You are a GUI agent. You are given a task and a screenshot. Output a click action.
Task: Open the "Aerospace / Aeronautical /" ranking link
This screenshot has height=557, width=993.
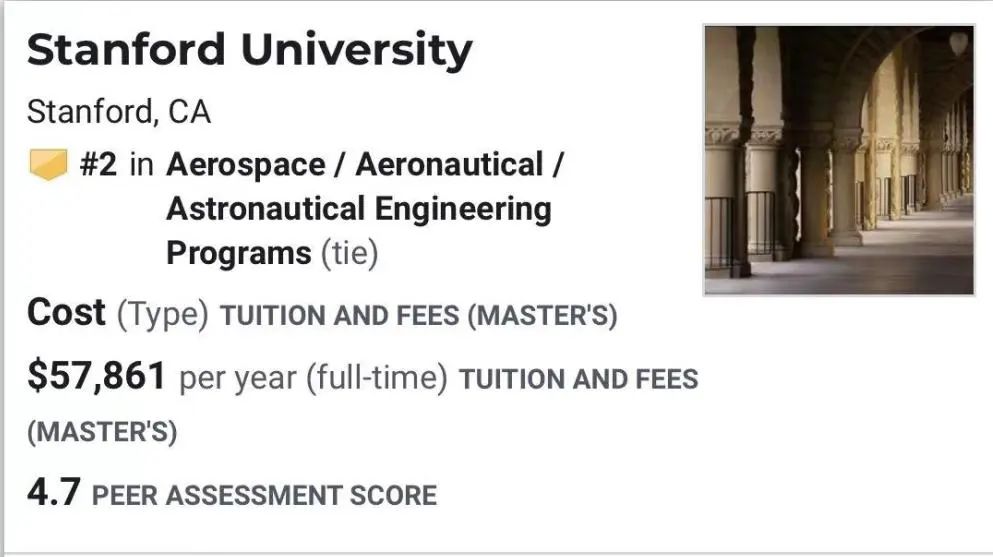(364, 164)
